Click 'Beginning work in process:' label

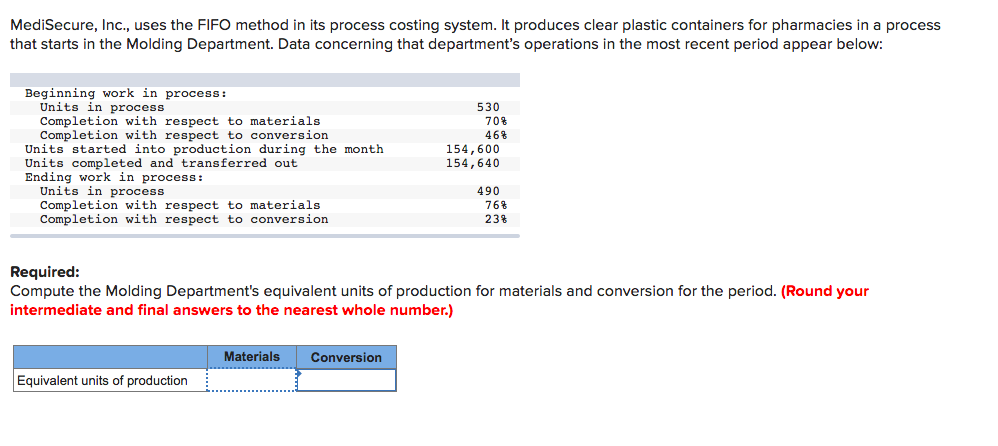click(x=126, y=94)
